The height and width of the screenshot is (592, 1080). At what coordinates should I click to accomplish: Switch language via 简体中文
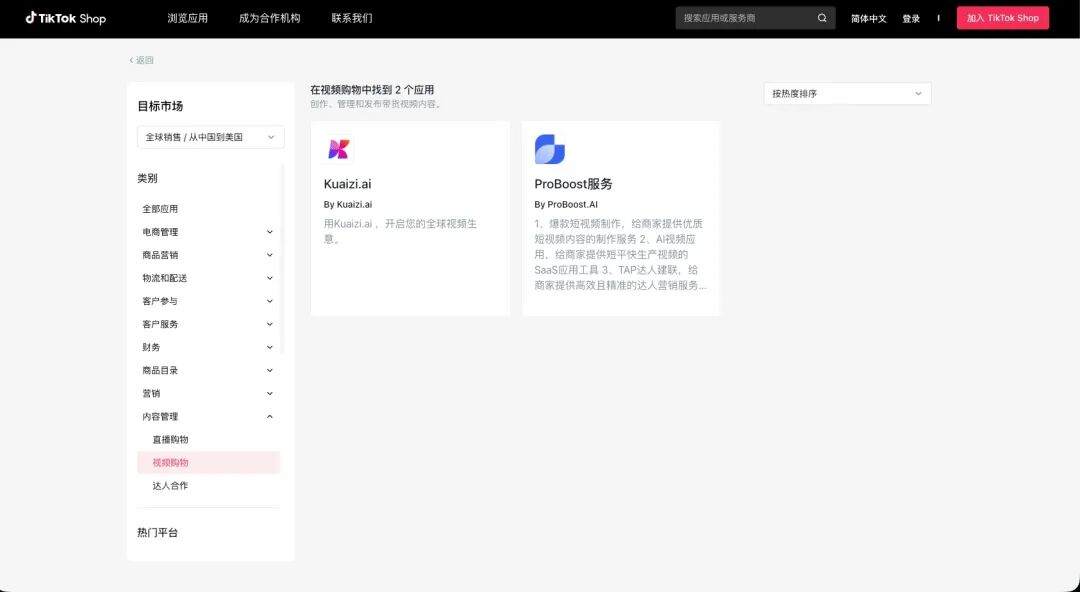pos(869,19)
